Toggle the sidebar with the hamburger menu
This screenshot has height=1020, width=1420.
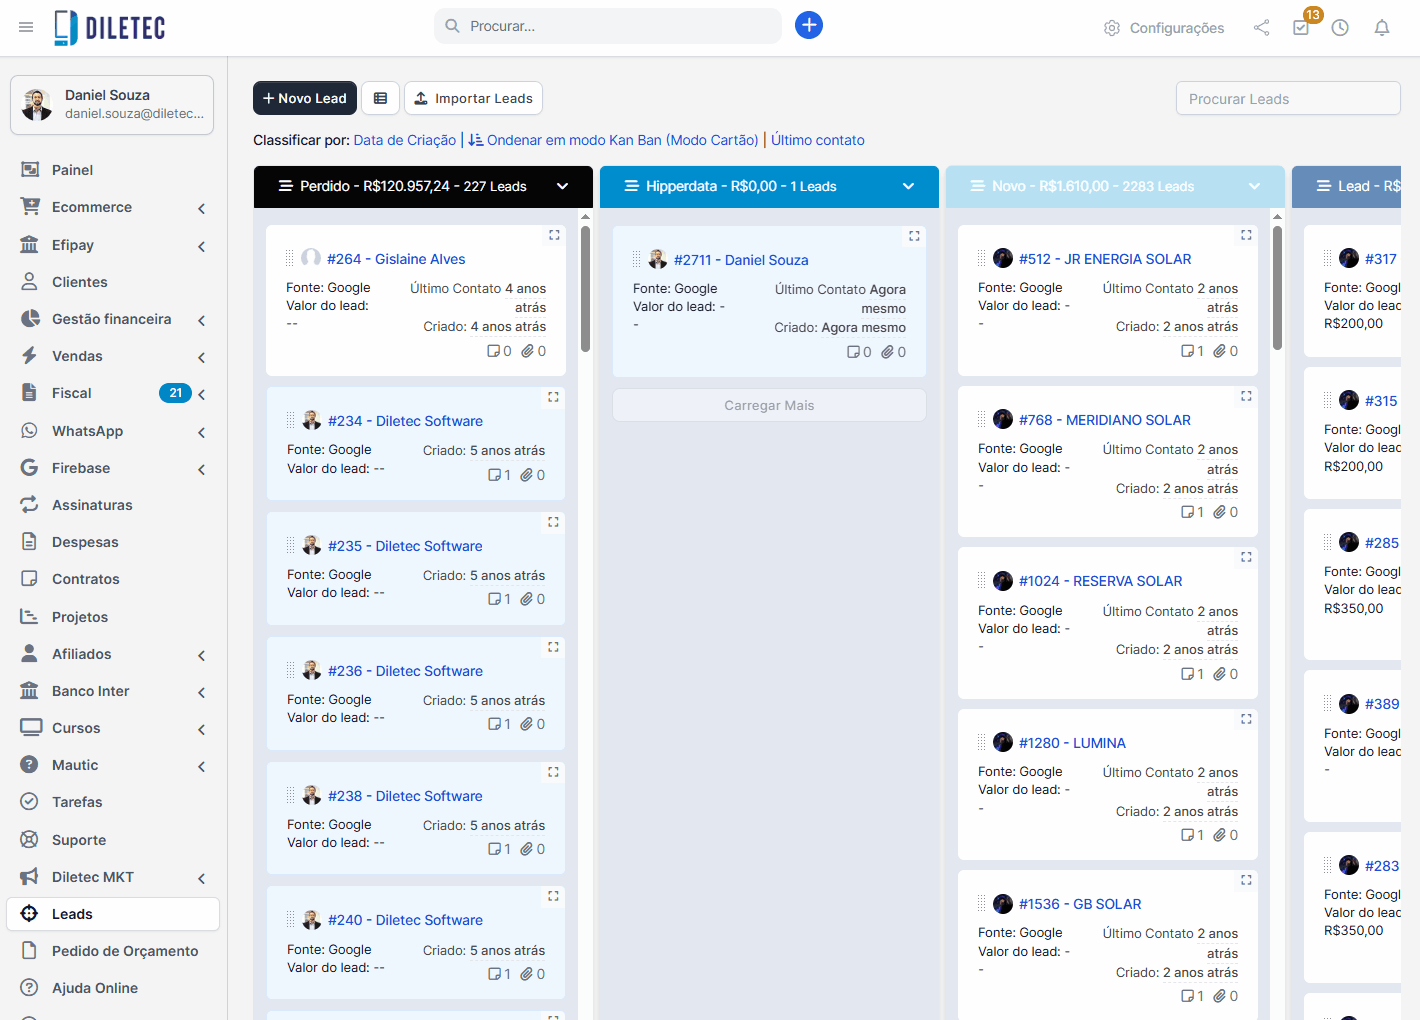26,26
